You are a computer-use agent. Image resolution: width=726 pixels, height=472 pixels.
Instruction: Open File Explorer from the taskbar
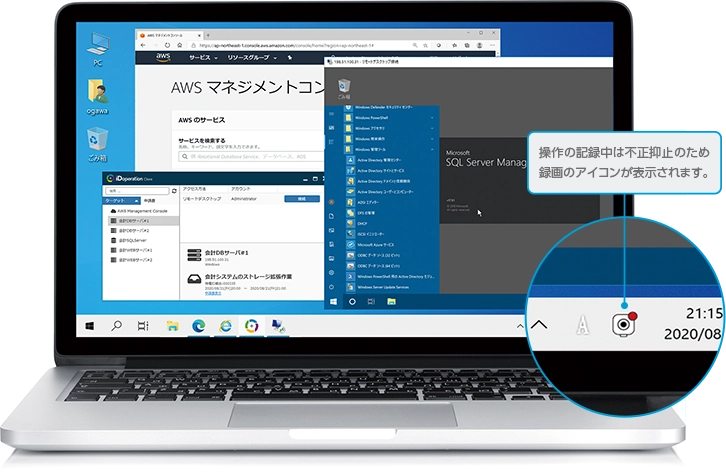[172, 325]
